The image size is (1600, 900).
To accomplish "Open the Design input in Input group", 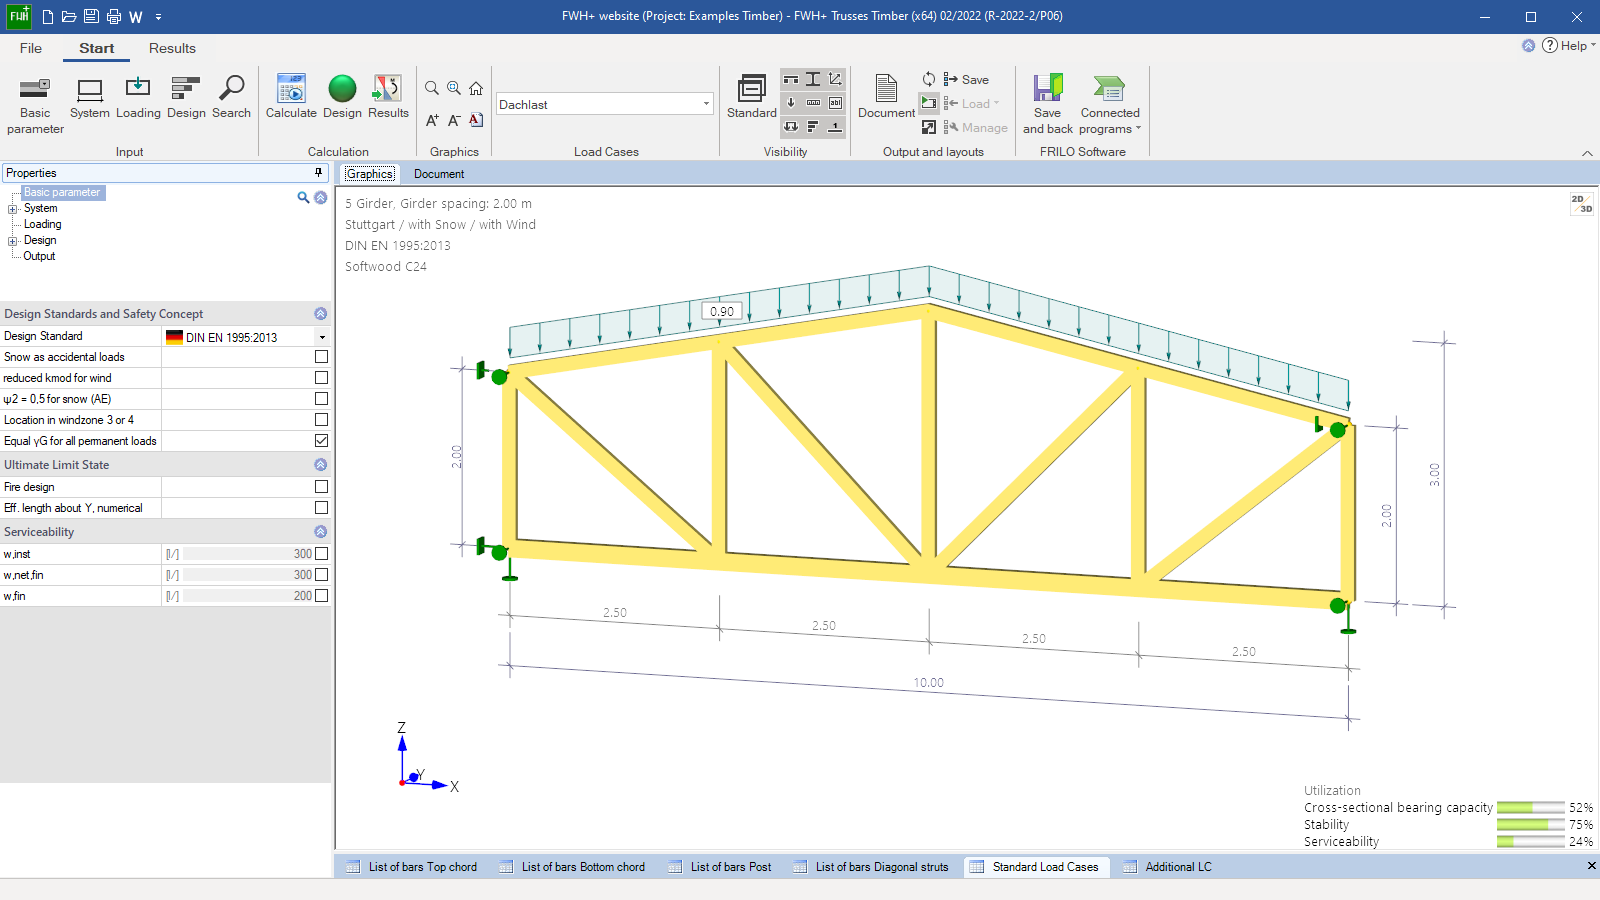I will [x=186, y=98].
